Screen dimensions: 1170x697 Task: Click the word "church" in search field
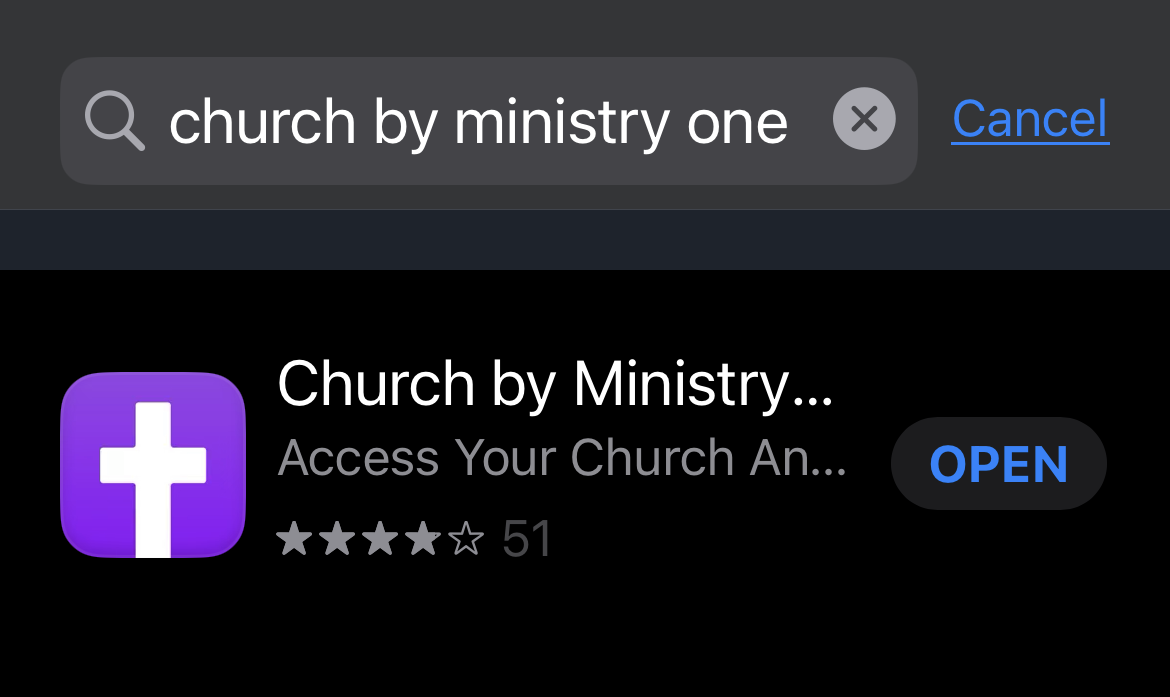[262, 122]
